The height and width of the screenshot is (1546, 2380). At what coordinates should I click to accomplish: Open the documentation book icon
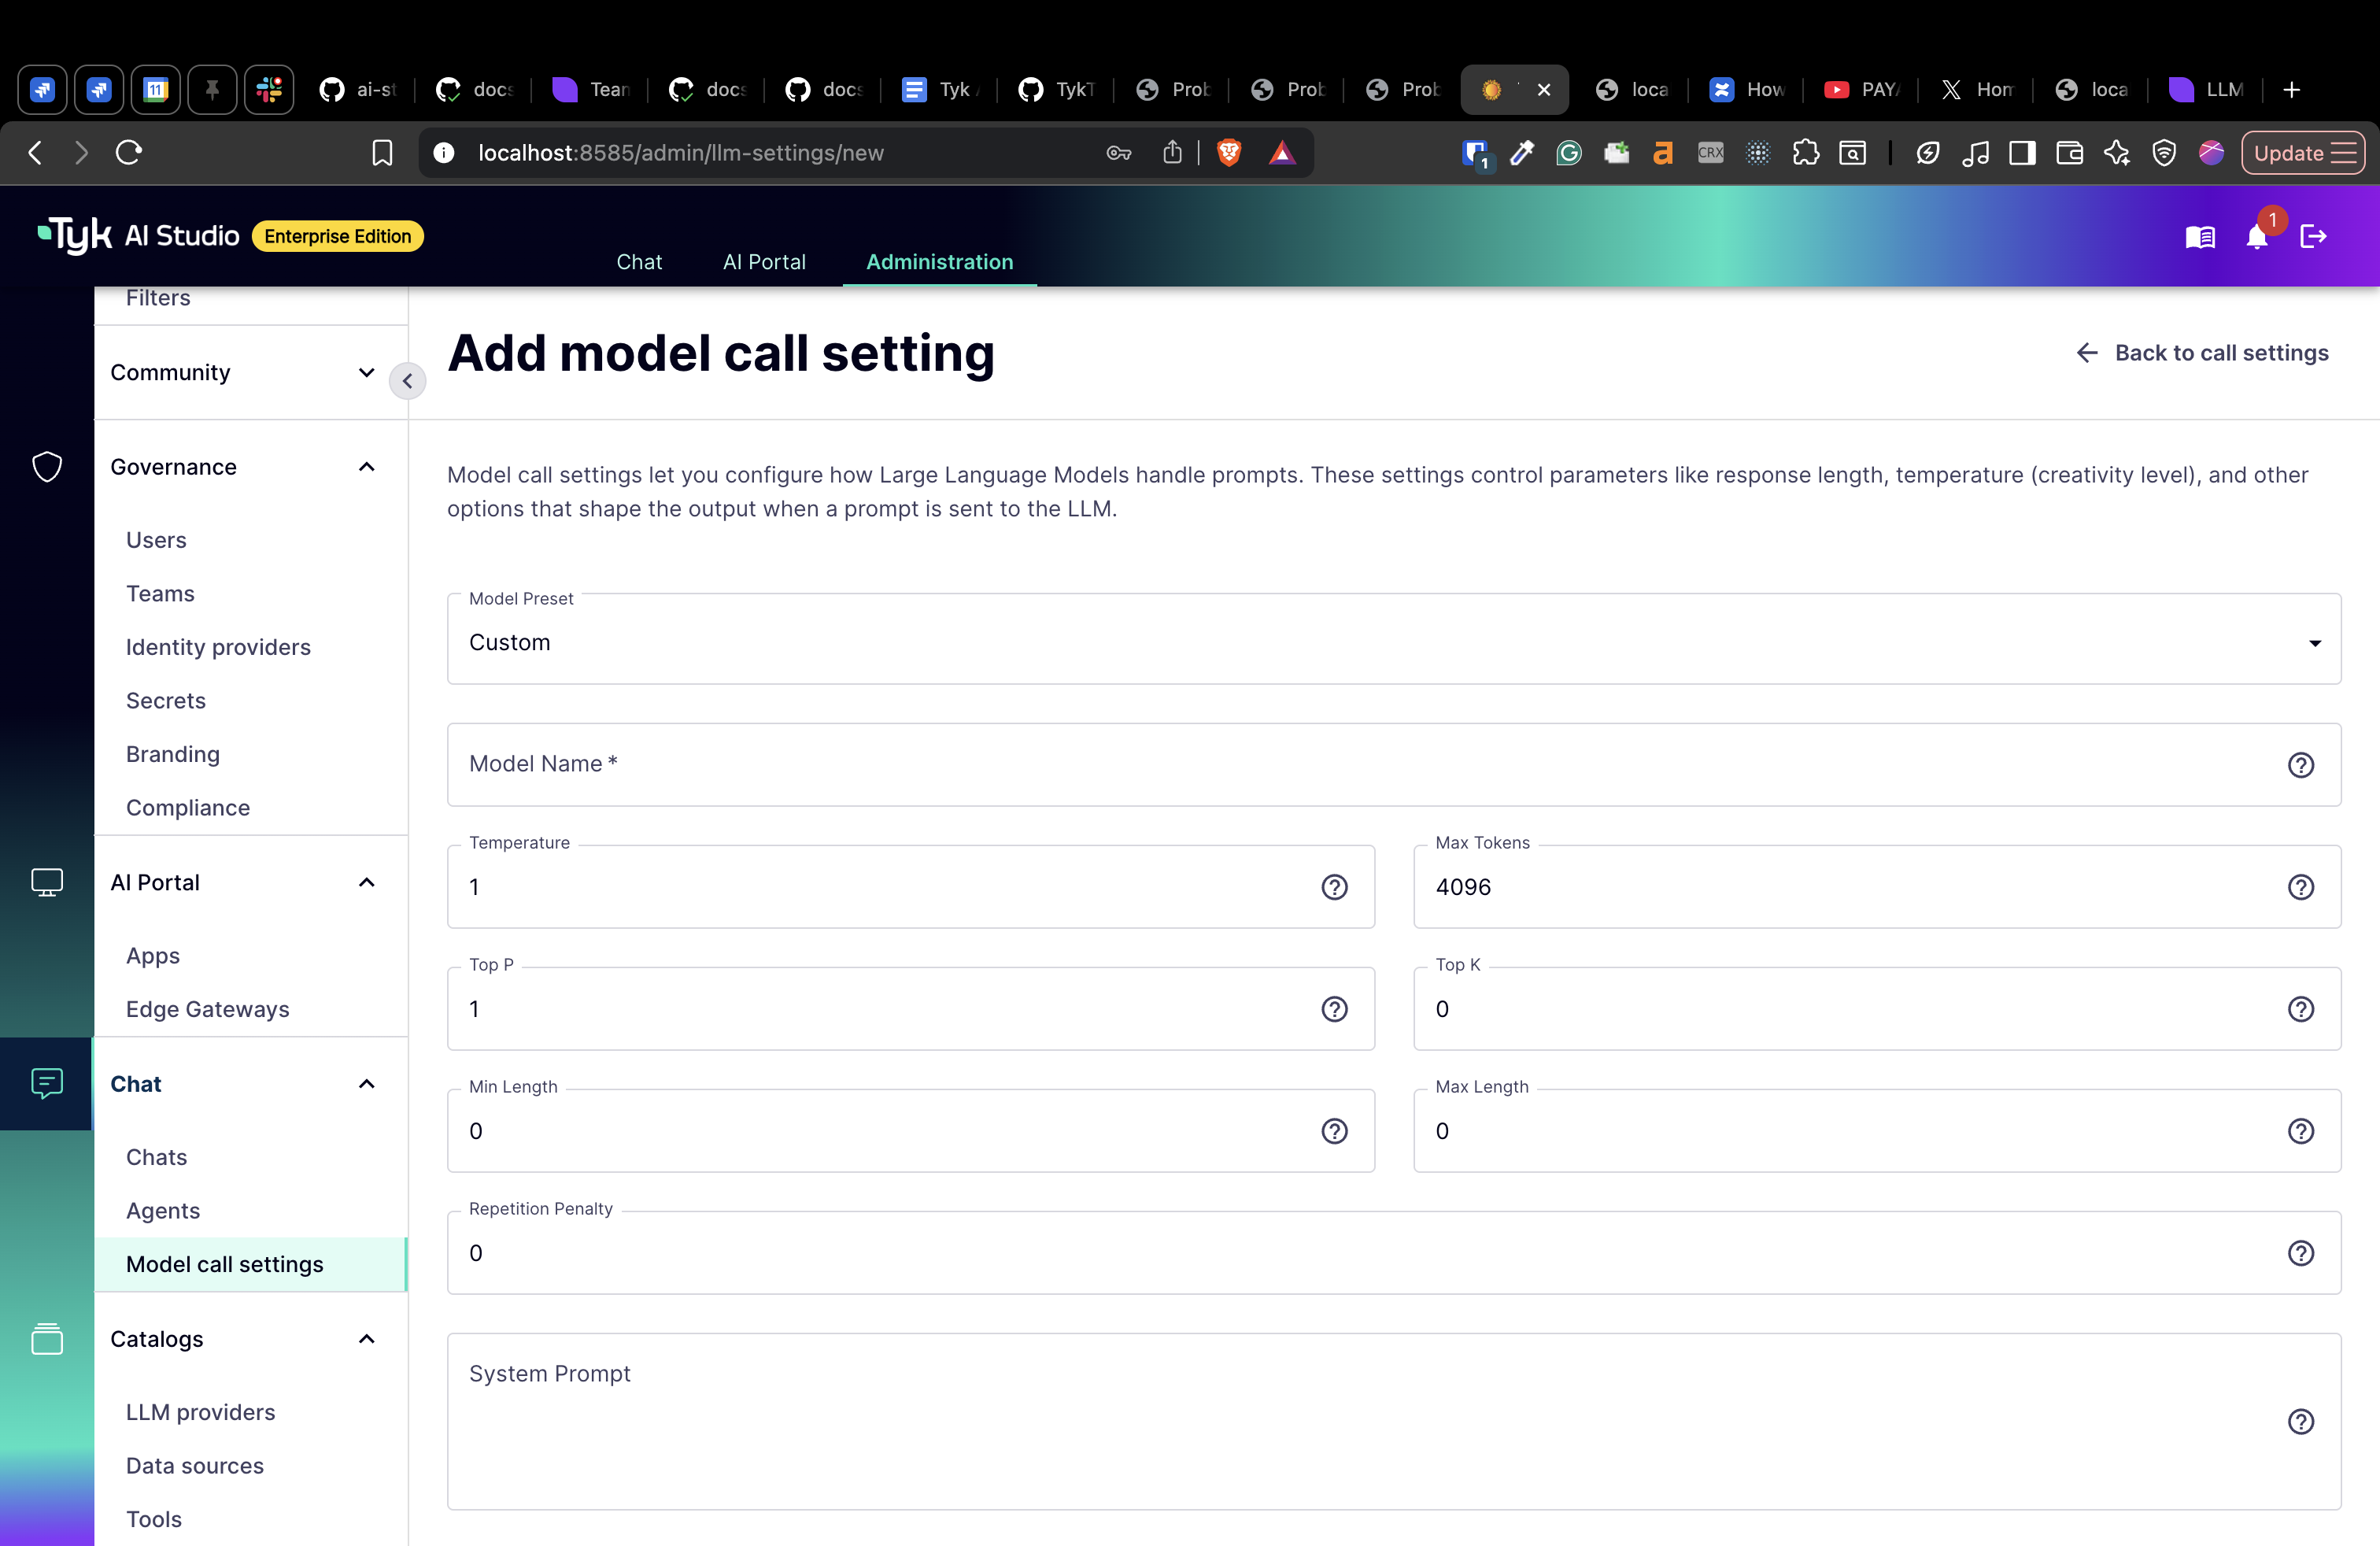tap(2200, 237)
